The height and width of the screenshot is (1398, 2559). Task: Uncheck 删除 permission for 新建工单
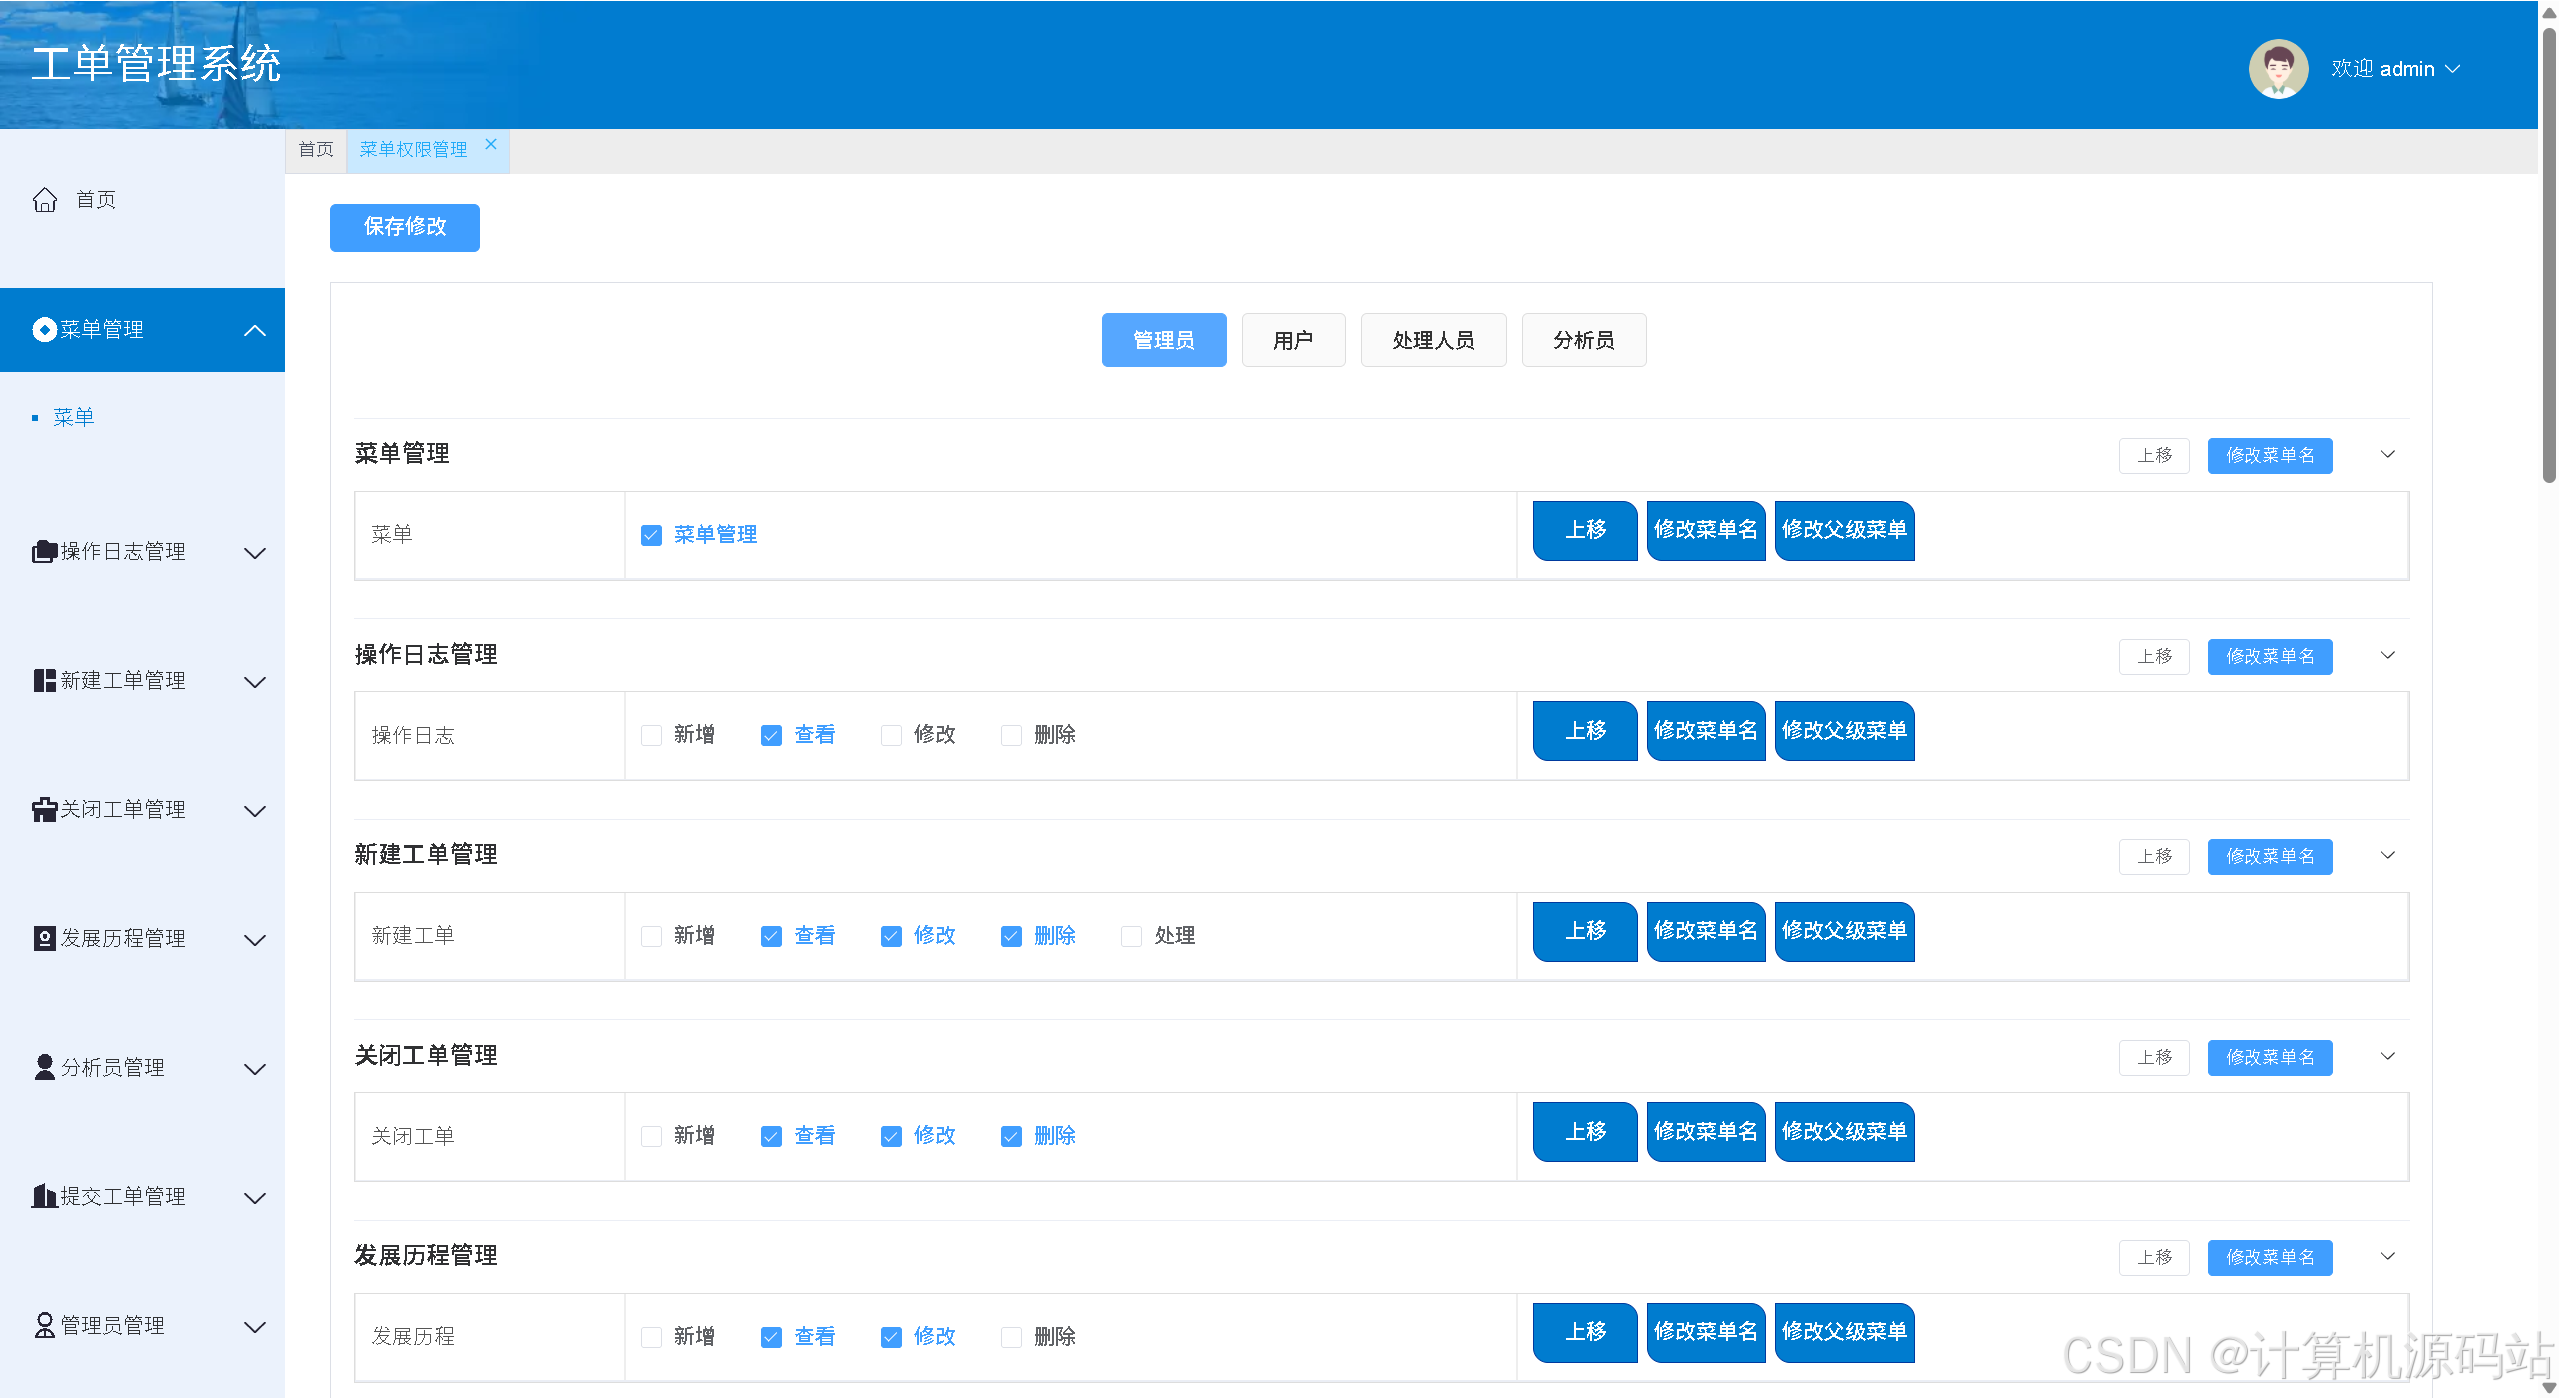tap(1011, 937)
